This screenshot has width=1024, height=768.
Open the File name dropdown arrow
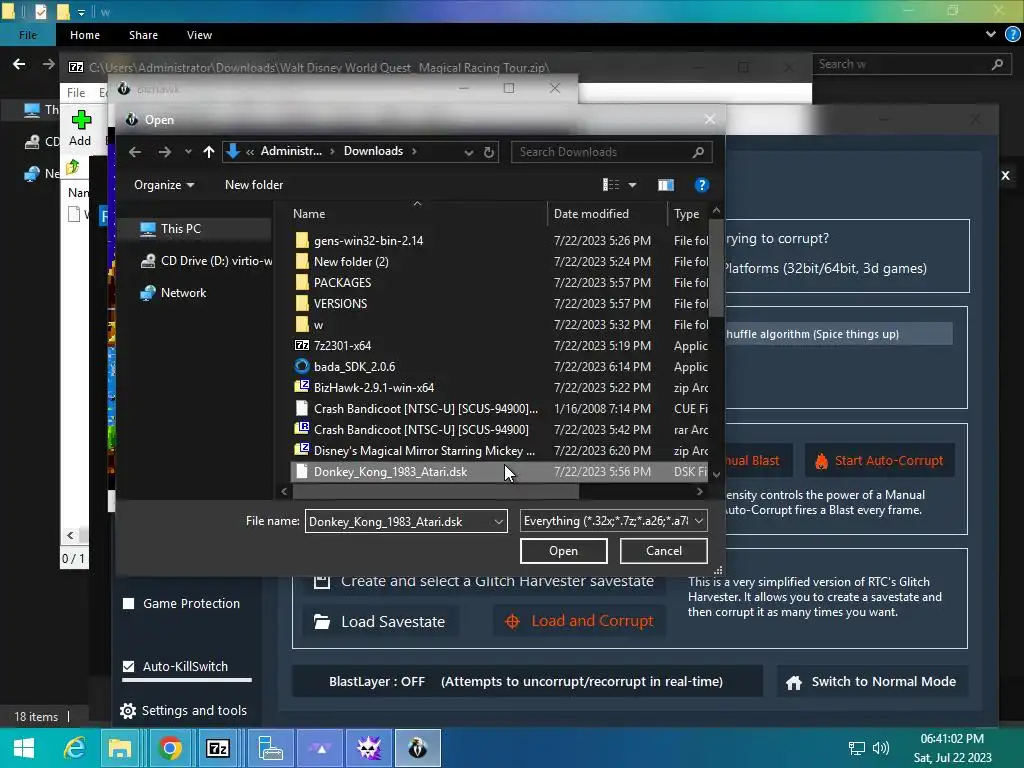click(x=499, y=521)
